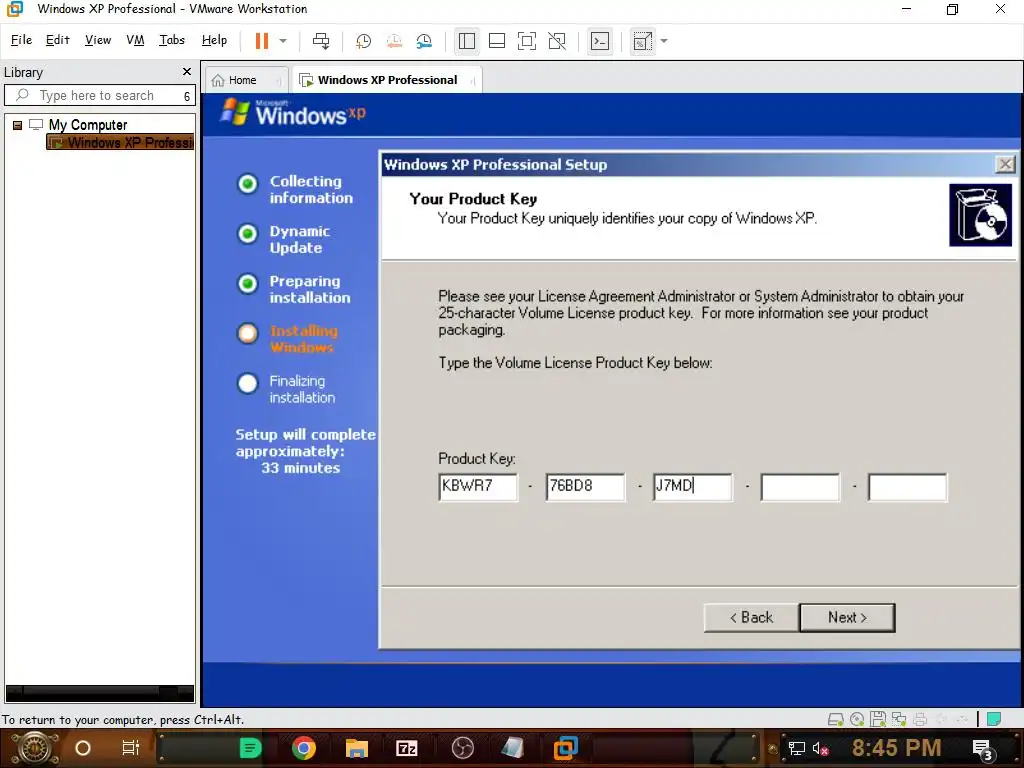Toggle the console view icon

pyautogui.click(x=600, y=41)
